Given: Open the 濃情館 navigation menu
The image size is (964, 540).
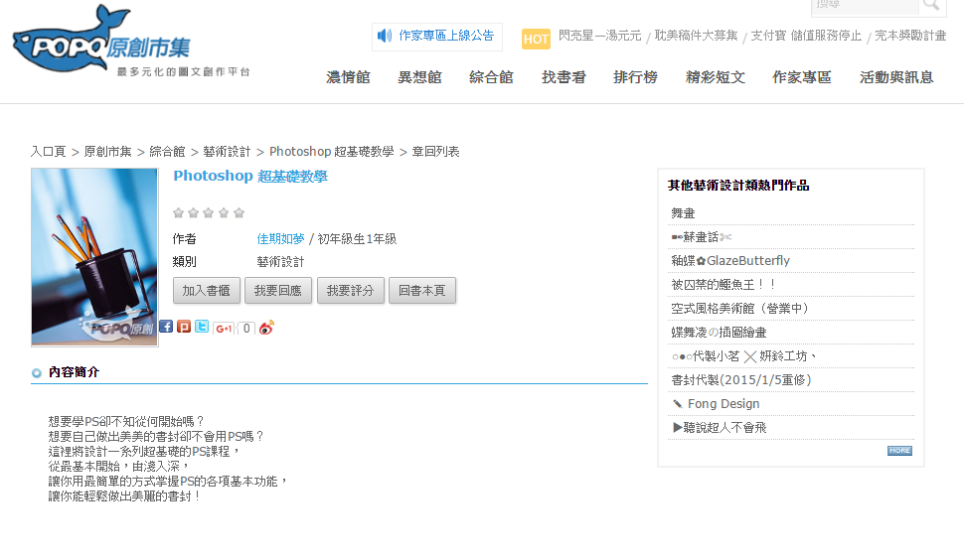Looking at the screenshot, I should click(x=348, y=77).
